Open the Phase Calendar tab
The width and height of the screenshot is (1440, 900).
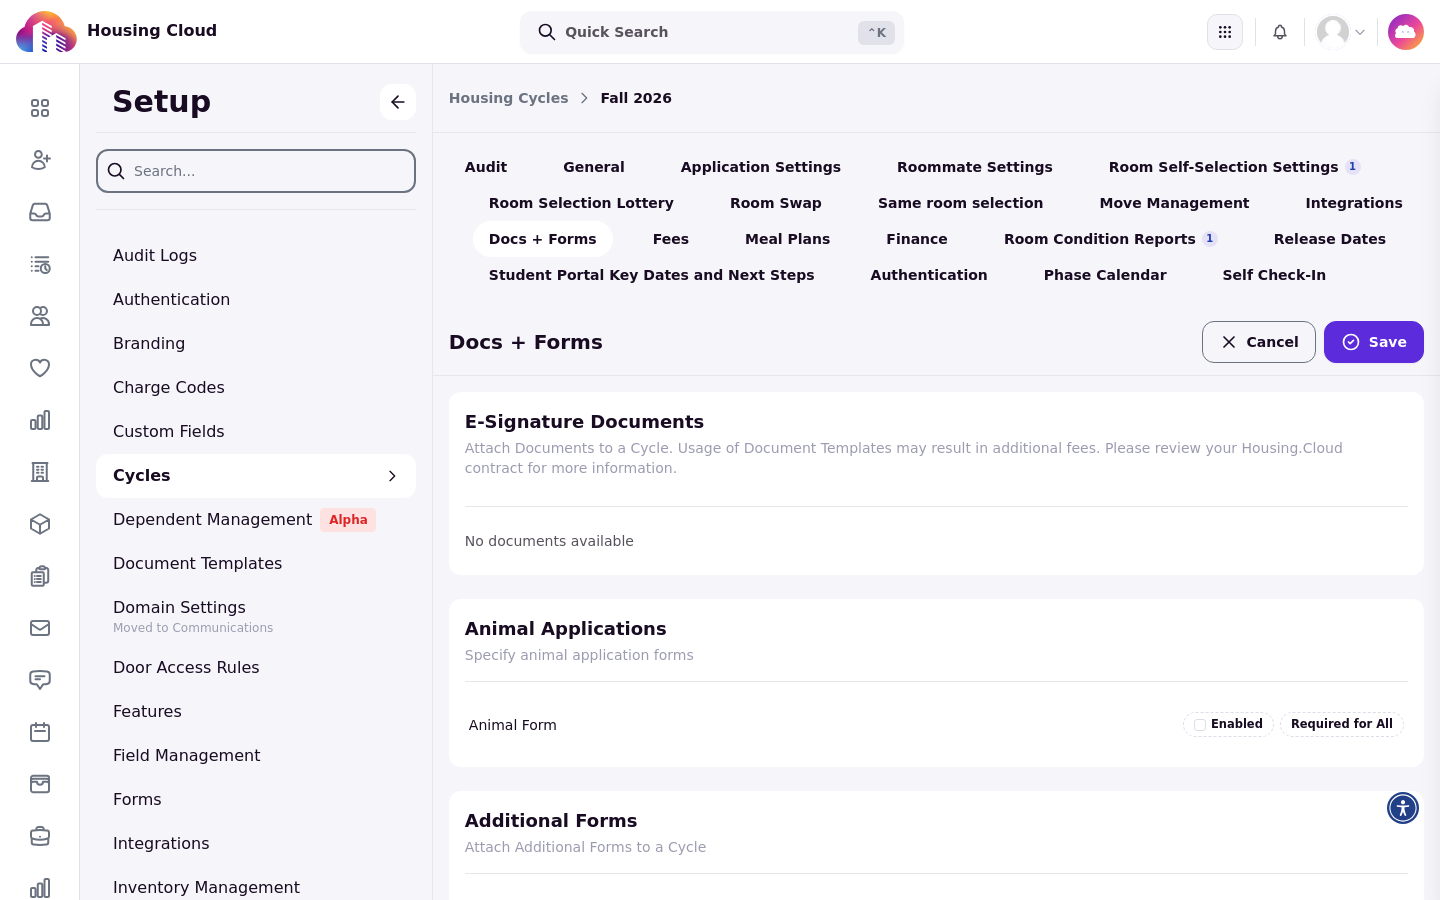click(1105, 275)
